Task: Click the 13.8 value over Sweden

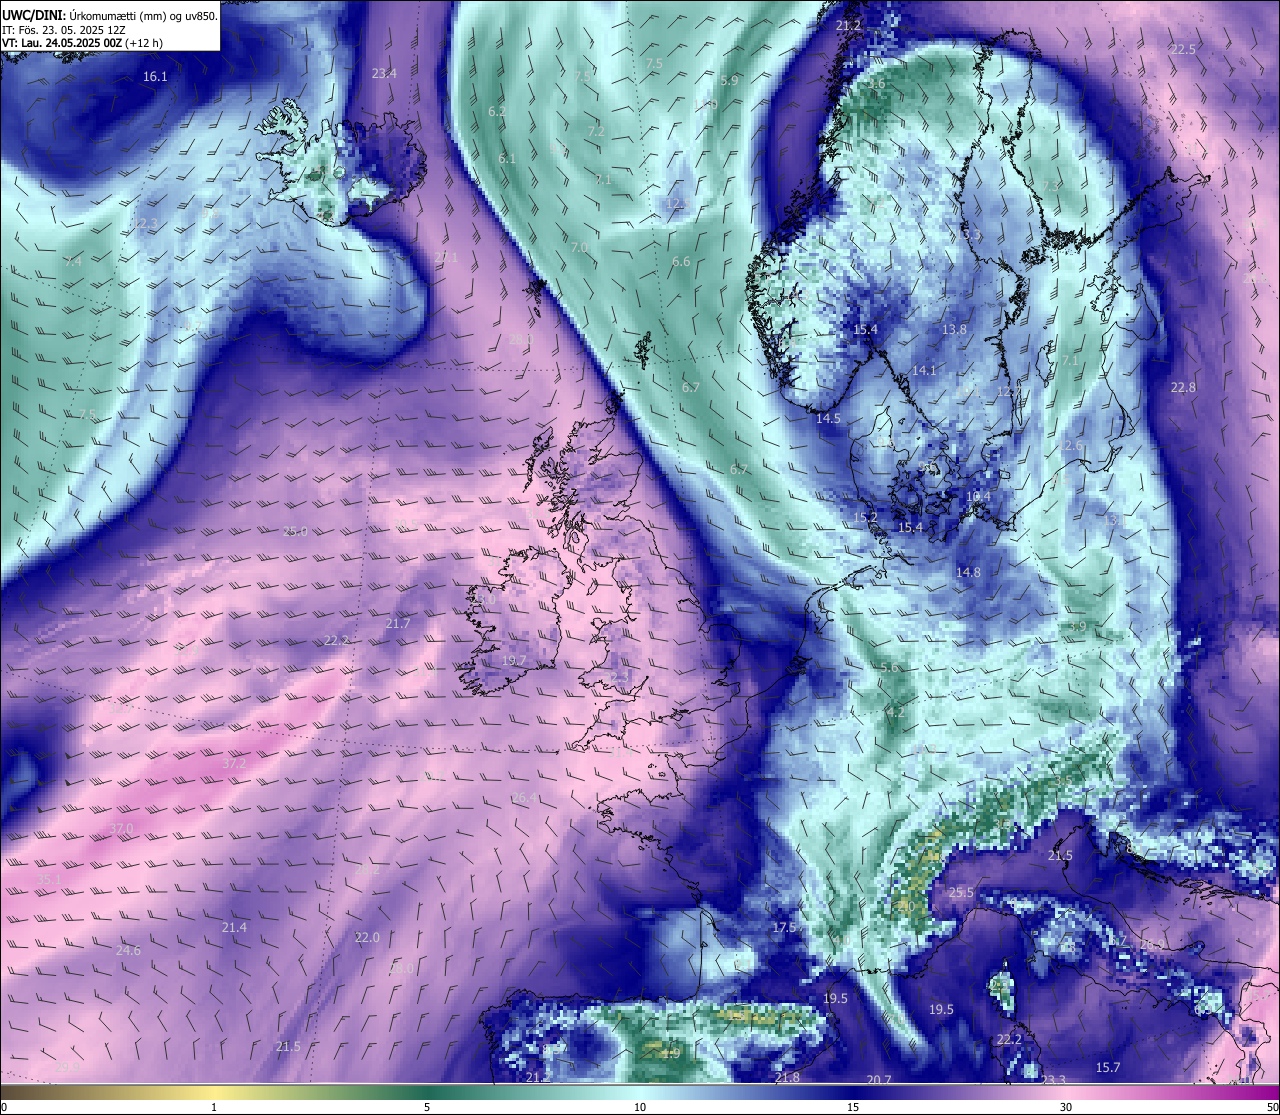Action: 954,329
